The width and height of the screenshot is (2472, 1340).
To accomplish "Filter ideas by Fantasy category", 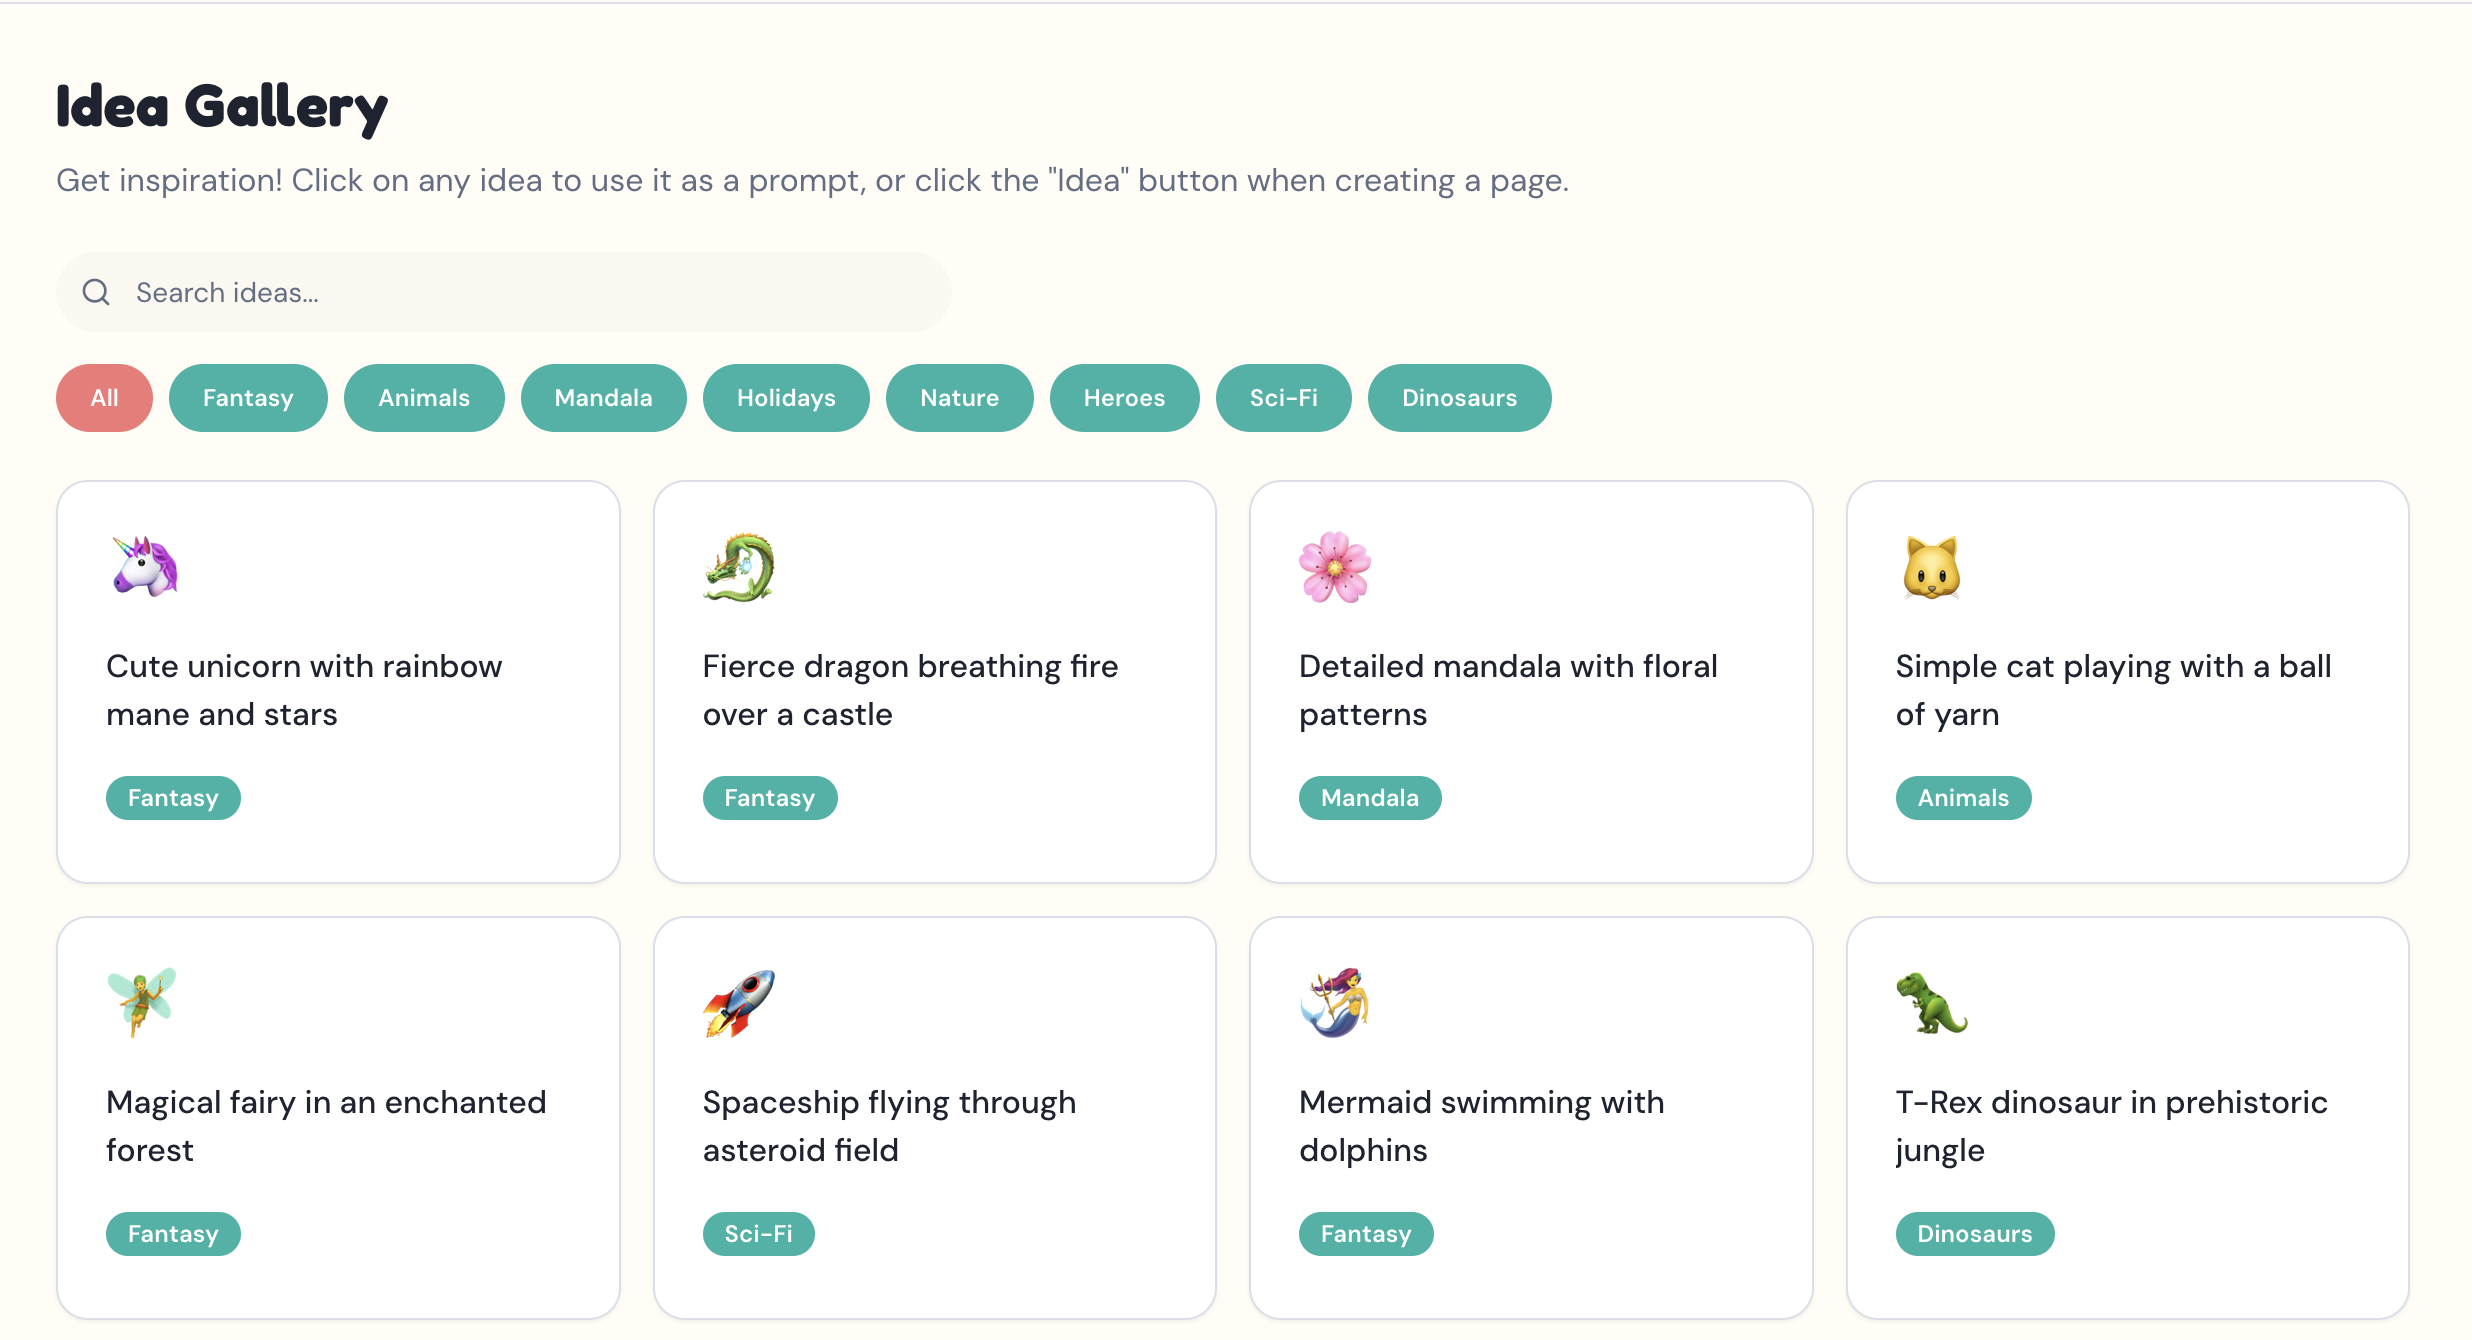I will point(248,398).
